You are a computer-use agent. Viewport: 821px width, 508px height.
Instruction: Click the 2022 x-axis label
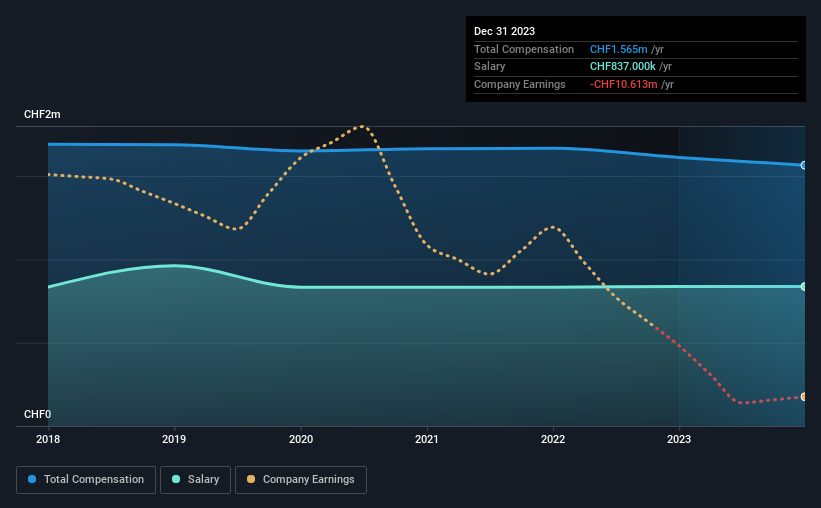click(x=553, y=439)
